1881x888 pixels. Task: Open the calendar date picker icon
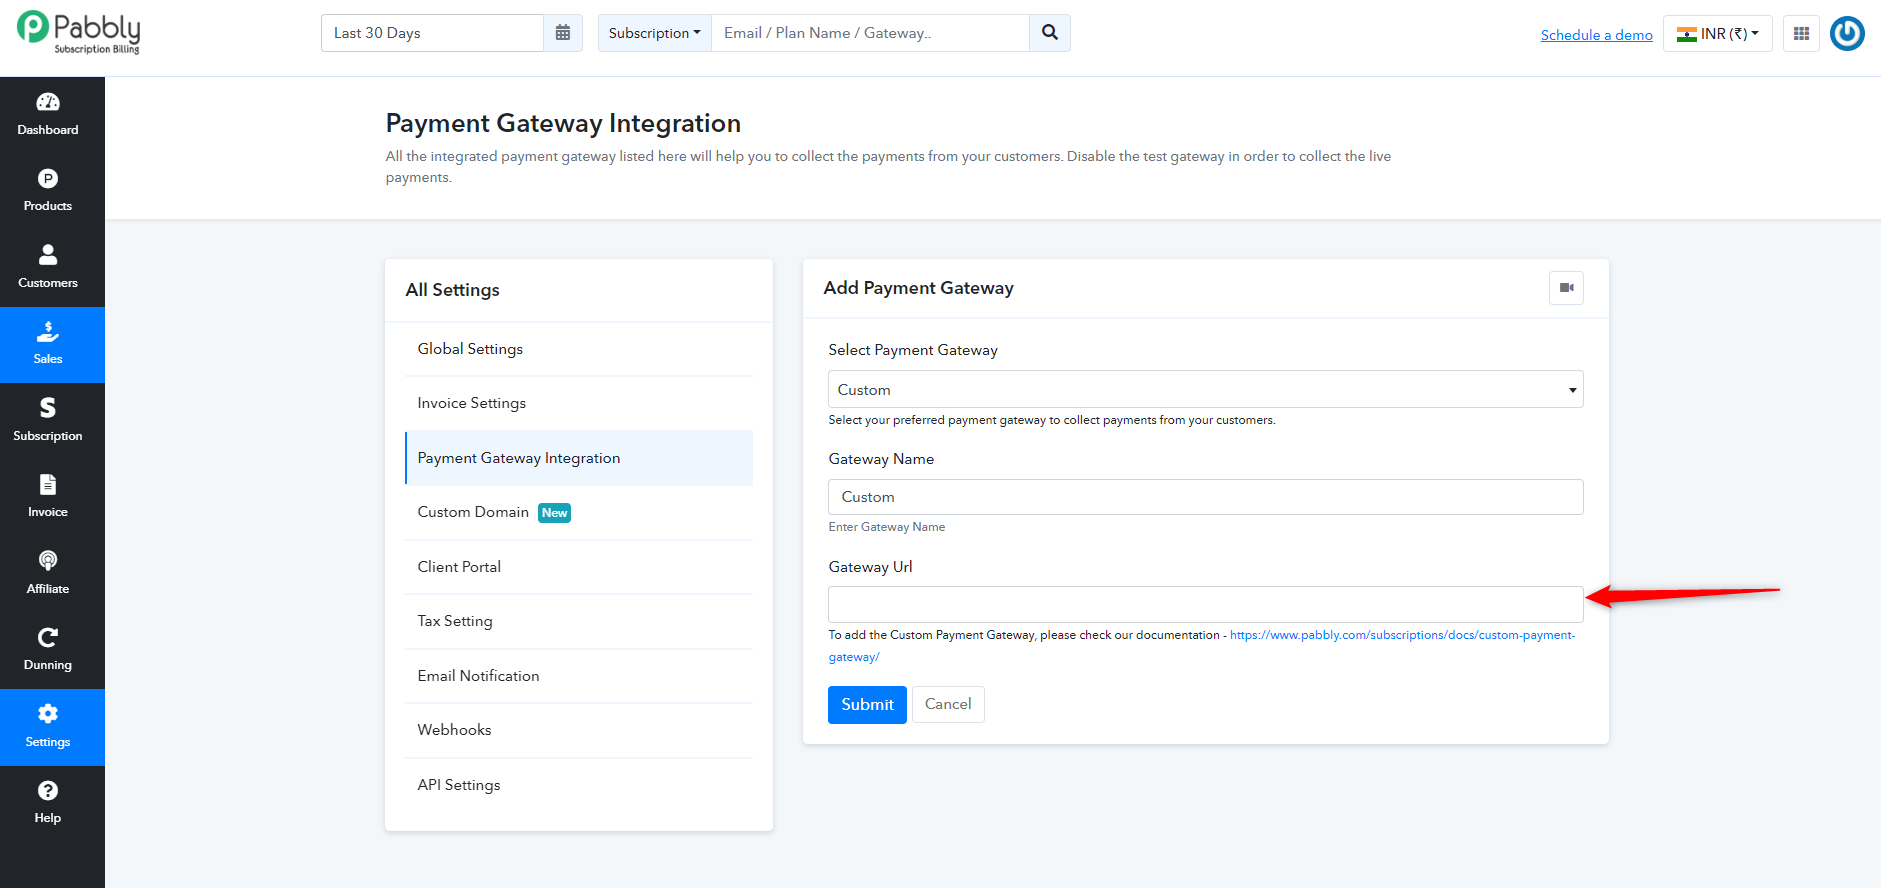563,33
